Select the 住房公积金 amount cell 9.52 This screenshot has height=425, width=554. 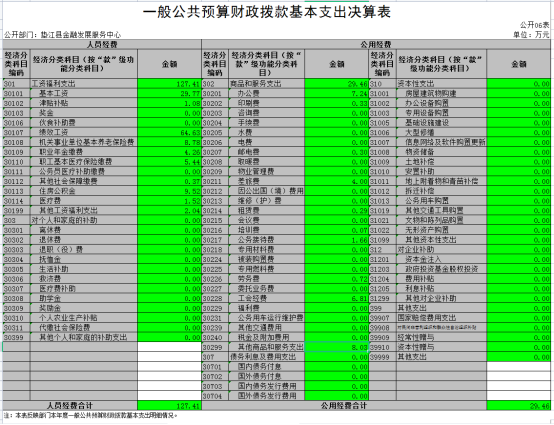click(x=169, y=191)
